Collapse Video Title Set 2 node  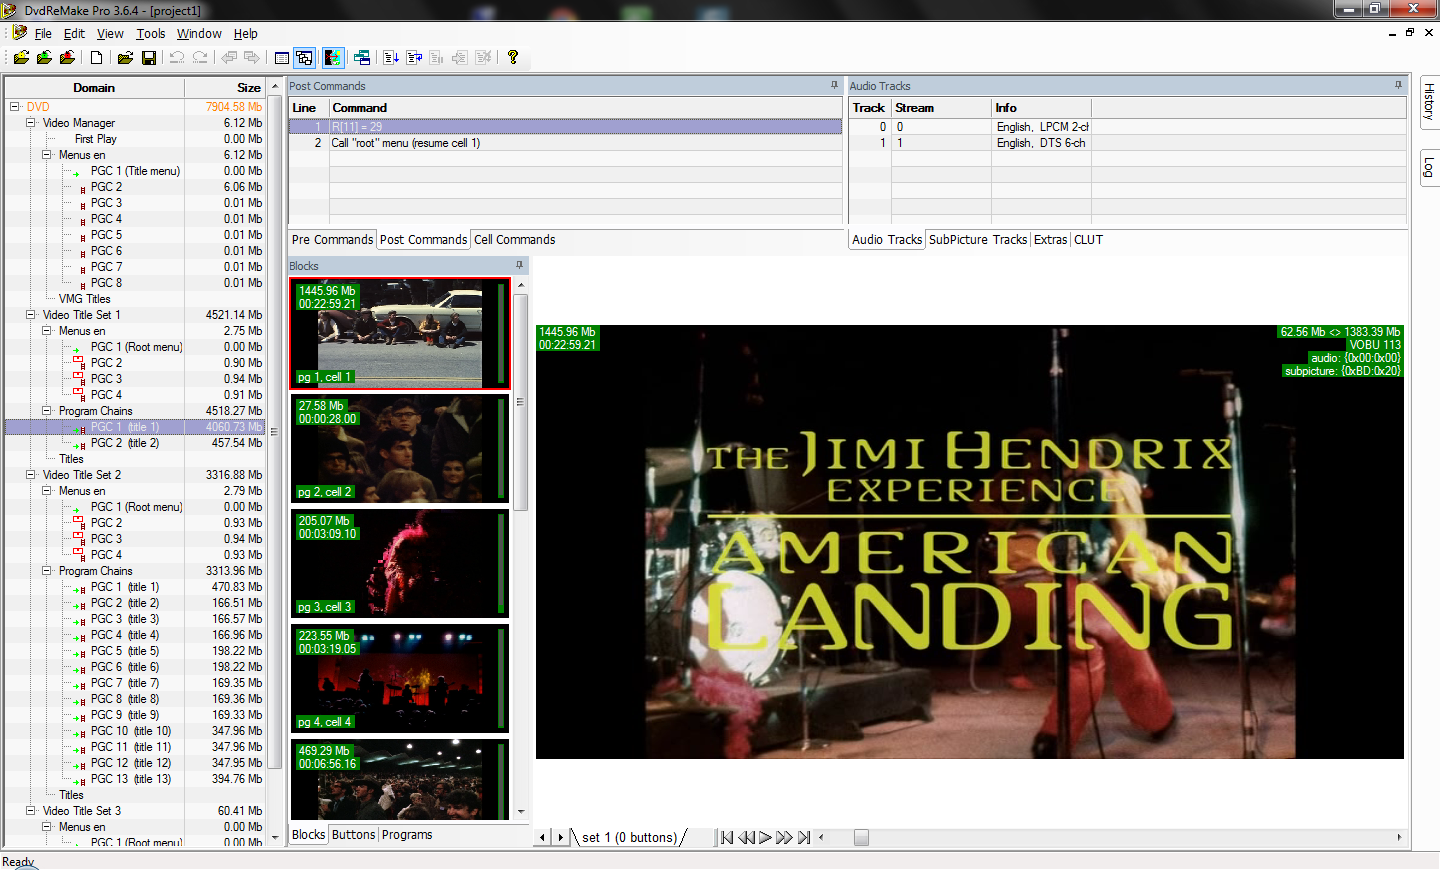tap(30, 475)
